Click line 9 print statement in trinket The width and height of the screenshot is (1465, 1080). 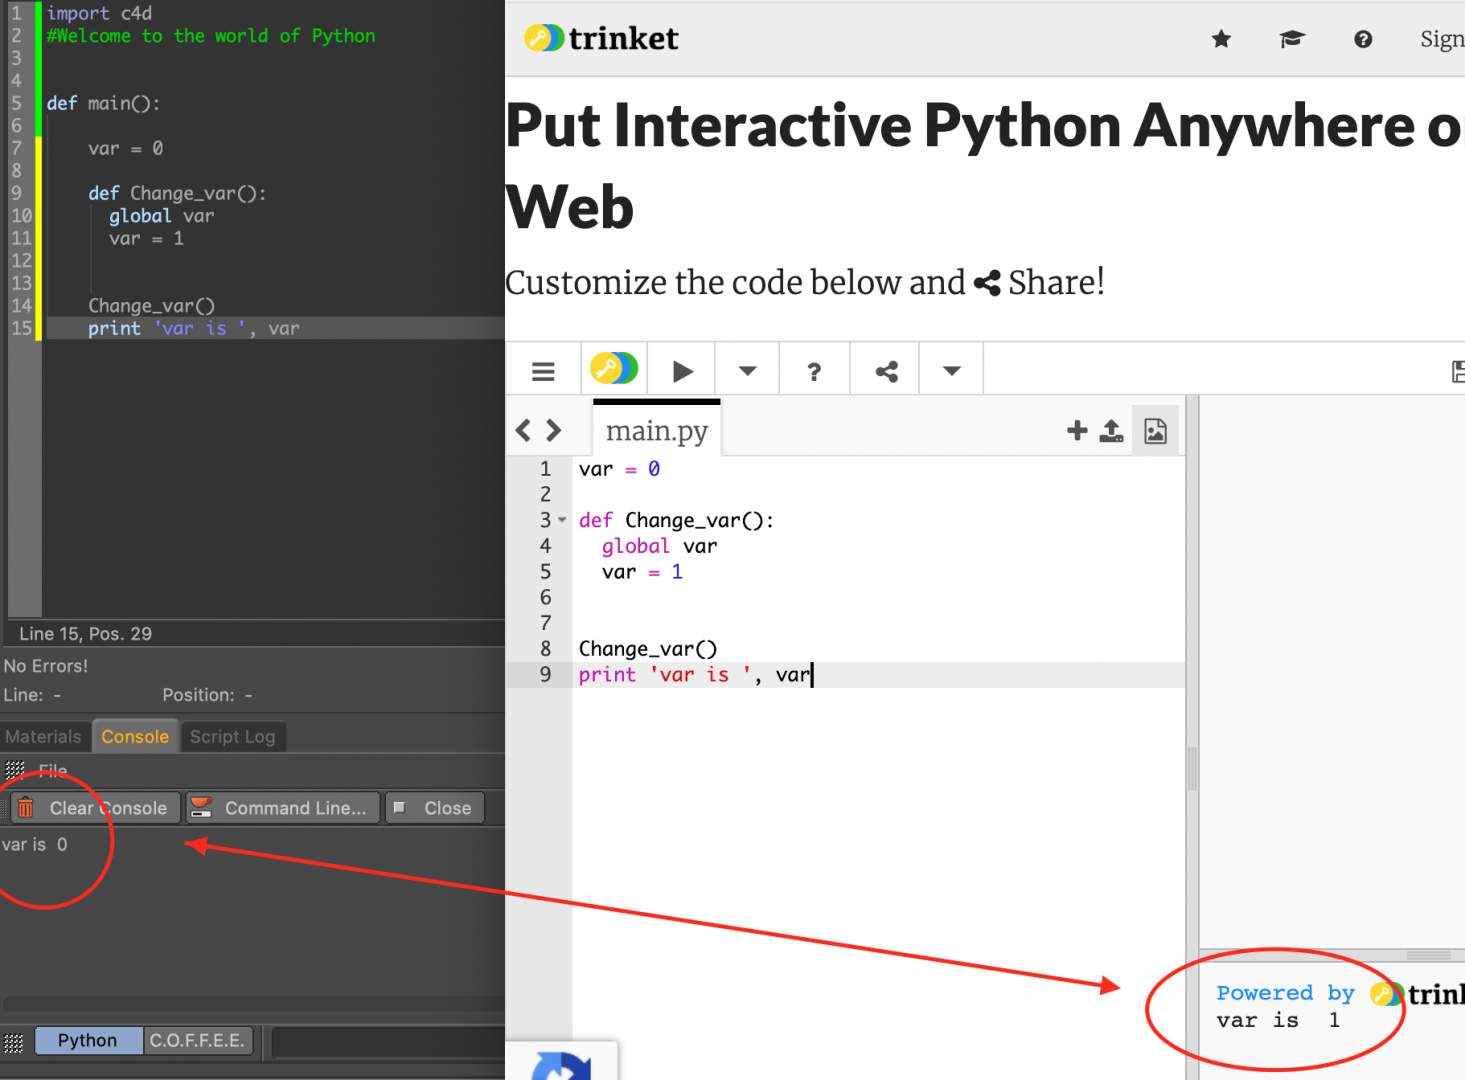coord(694,675)
